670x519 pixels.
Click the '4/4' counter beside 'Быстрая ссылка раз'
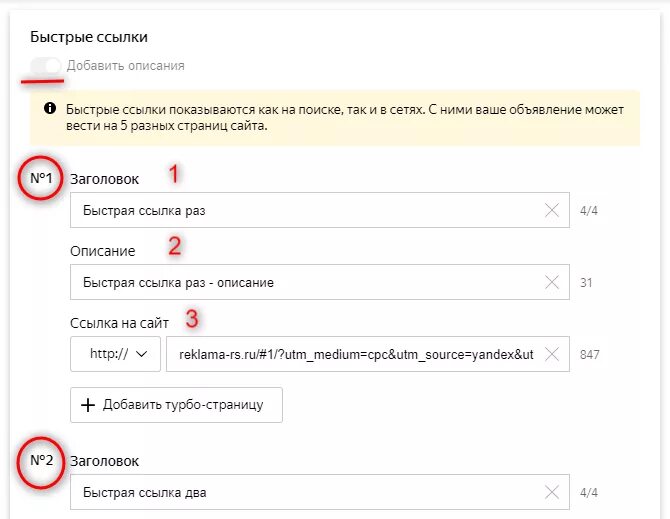coord(589,211)
